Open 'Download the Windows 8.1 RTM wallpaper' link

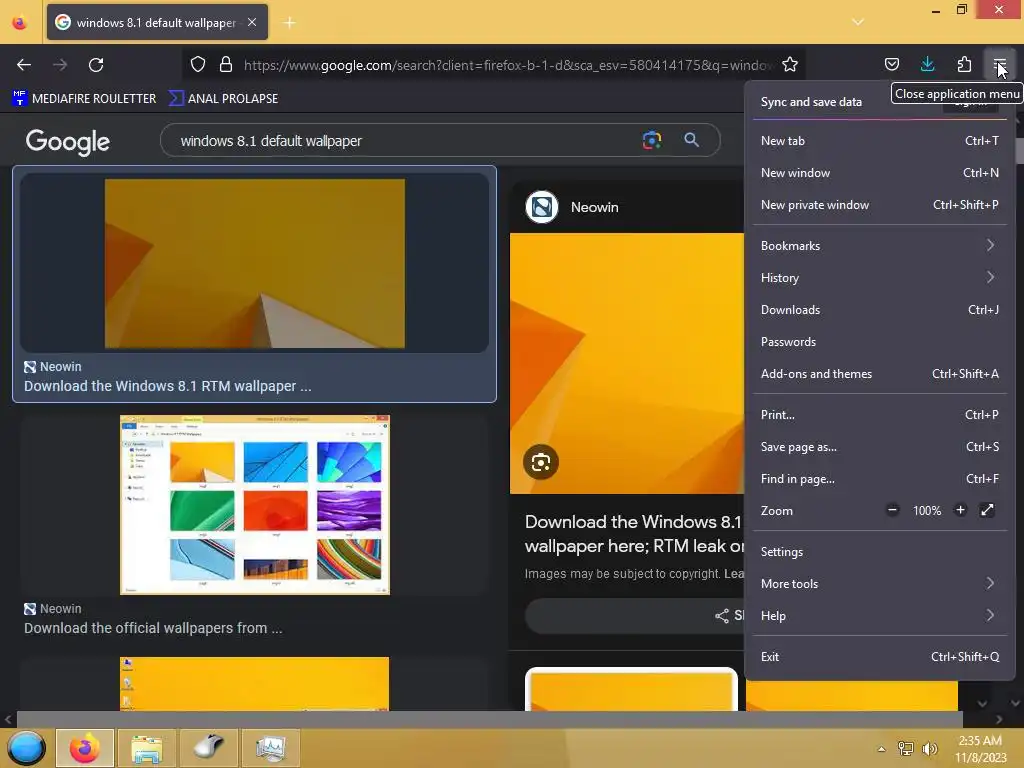(x=168, y=386)
